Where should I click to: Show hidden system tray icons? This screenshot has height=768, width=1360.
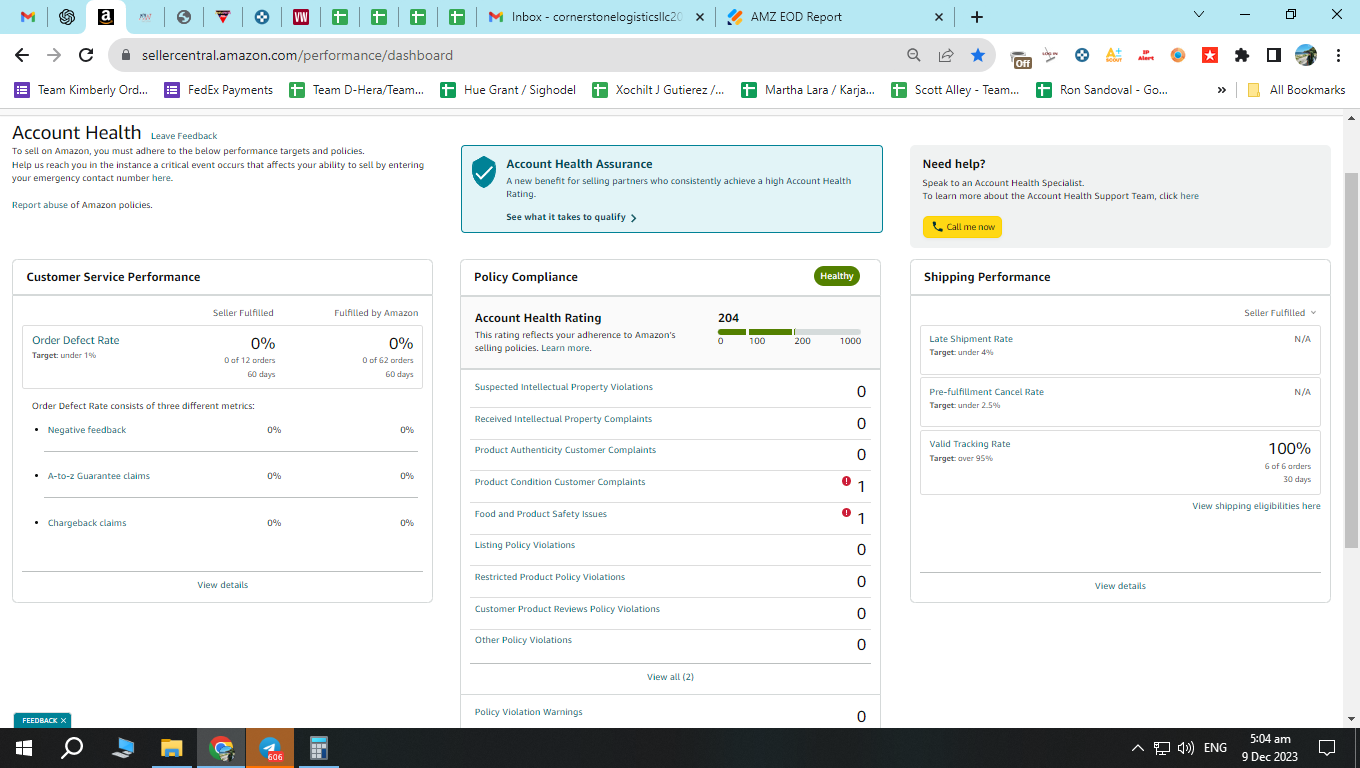point(1137,748)
